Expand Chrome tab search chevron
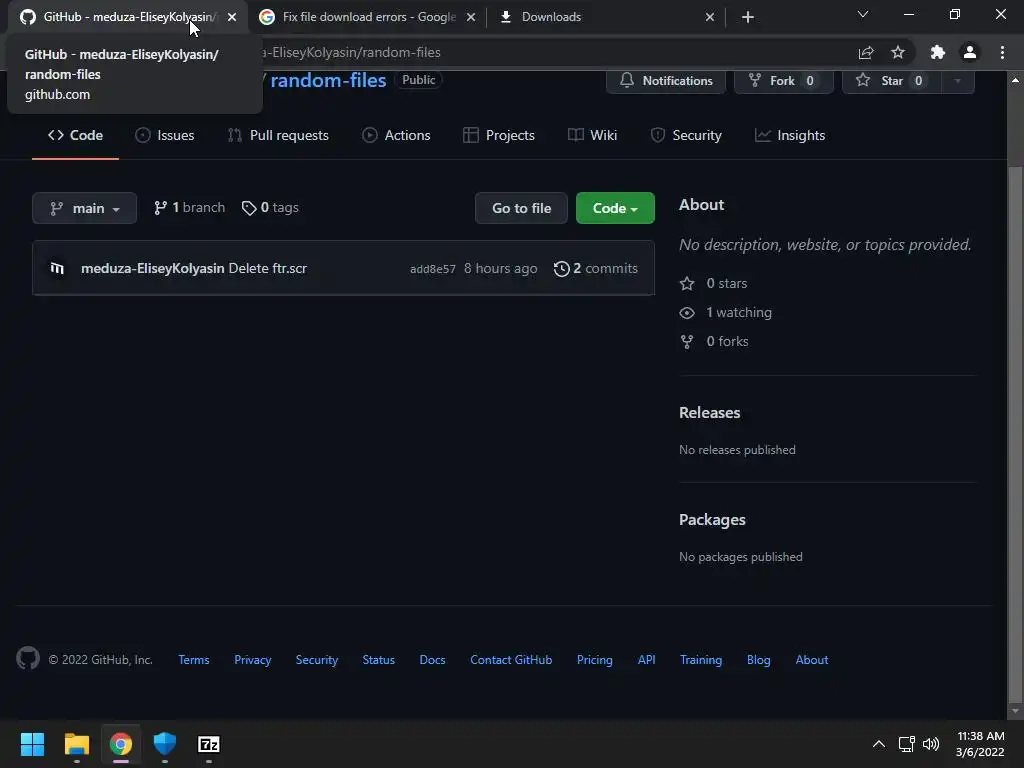The width and height of the screenshot is (1024, 768). pyautogui.click(x=863, y=14)
